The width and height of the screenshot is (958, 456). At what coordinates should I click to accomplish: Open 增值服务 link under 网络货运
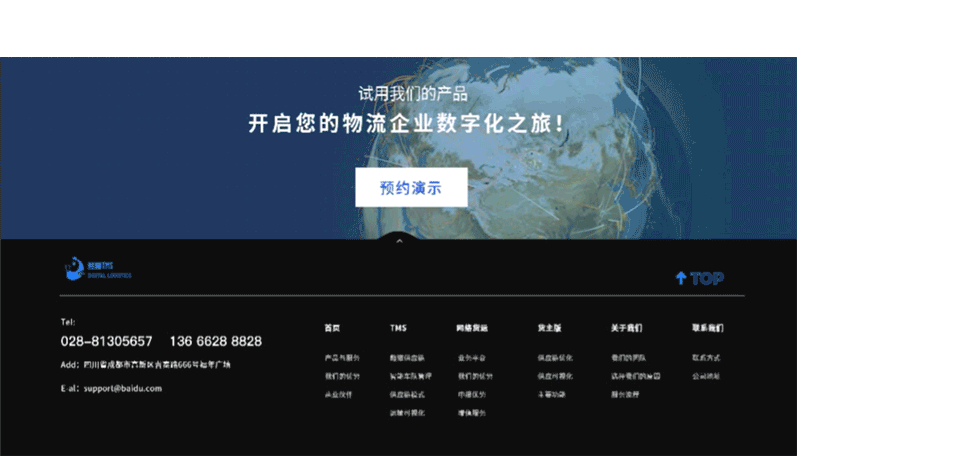[472, 413]
